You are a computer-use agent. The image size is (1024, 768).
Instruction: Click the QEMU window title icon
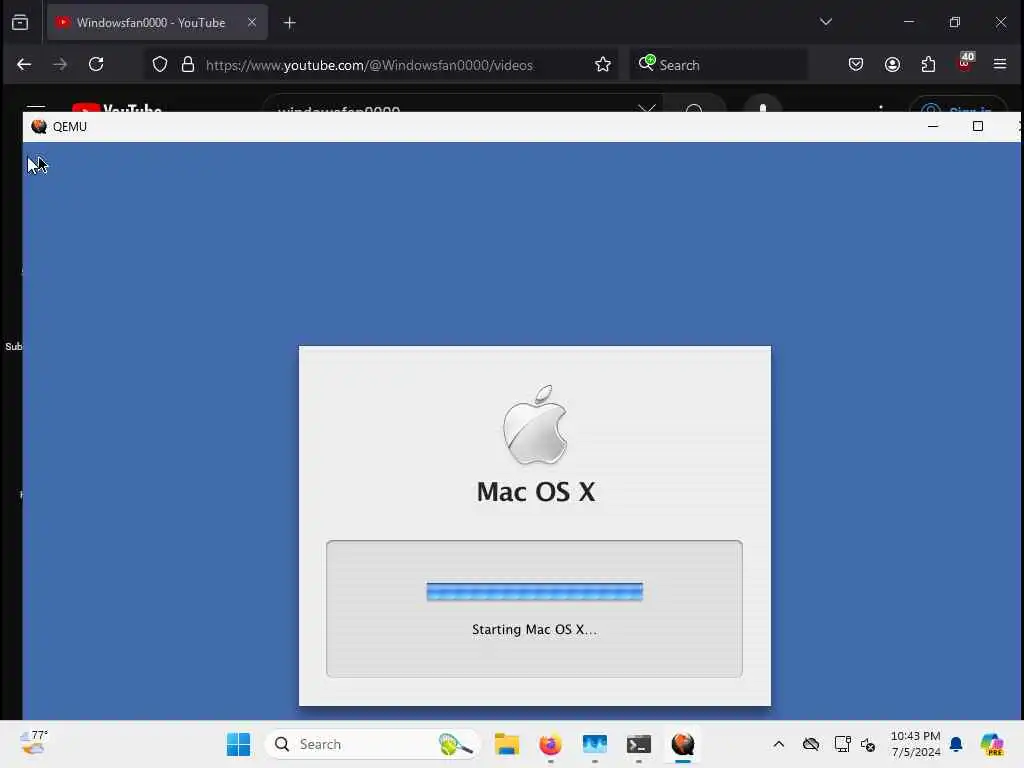pos(39,127)
